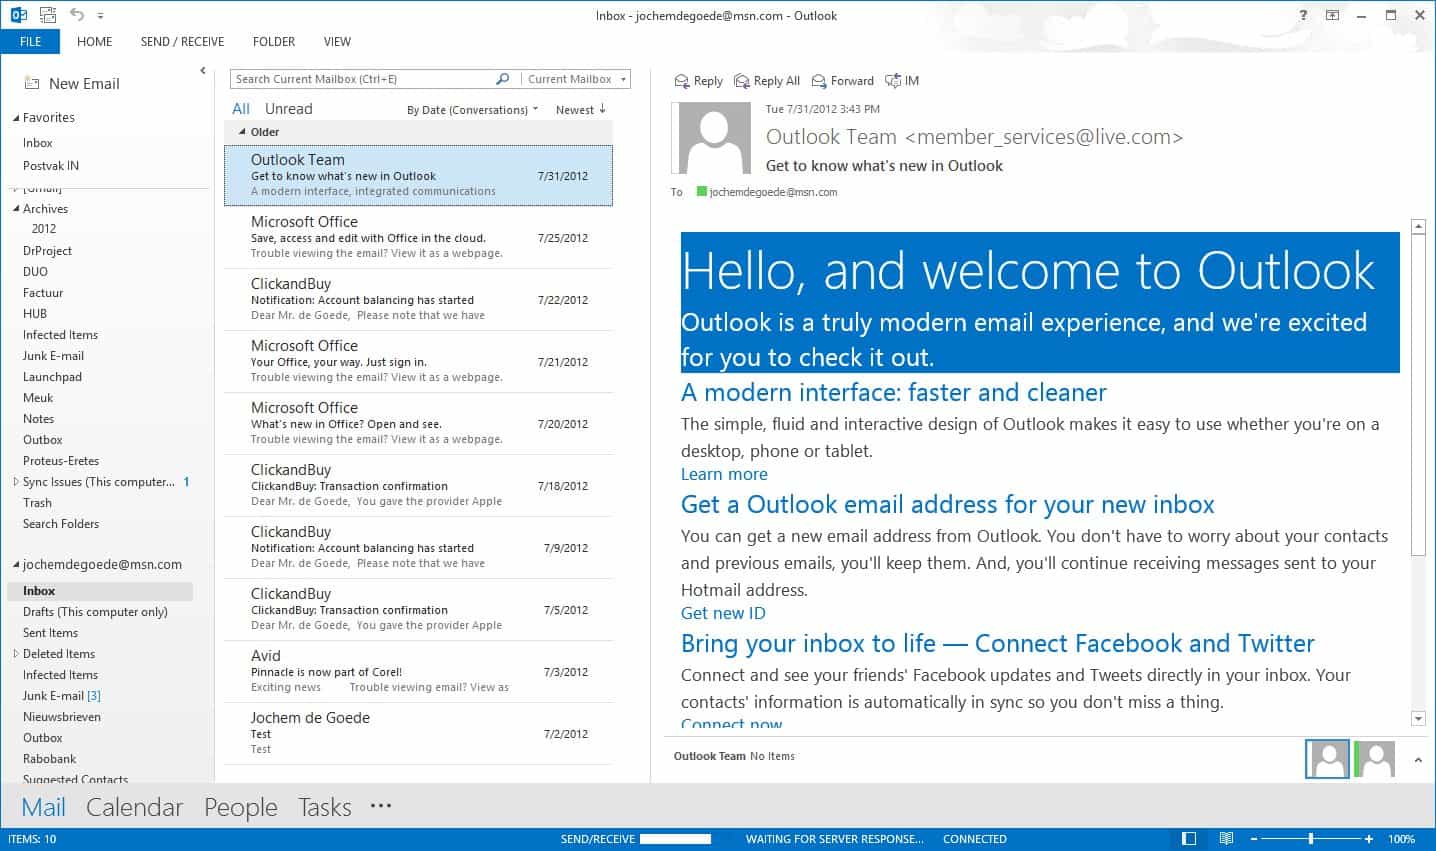Click the second contact photo with green bar
This screenshot has width=1436, height=851.
1375,759
